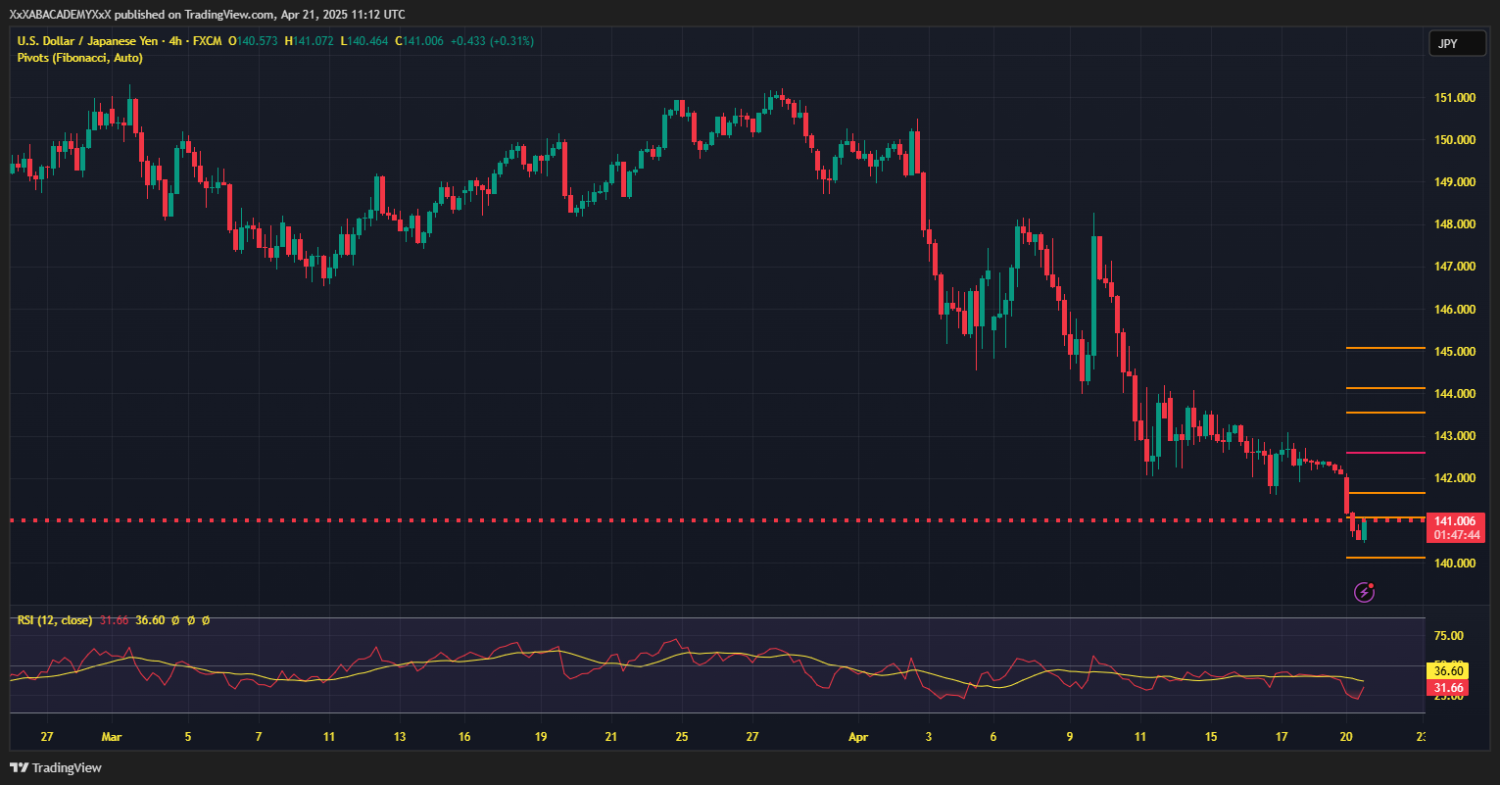
Task: Select the Pivots (Fibonacci, Auto) indicator label
Action: click(80, 58)
